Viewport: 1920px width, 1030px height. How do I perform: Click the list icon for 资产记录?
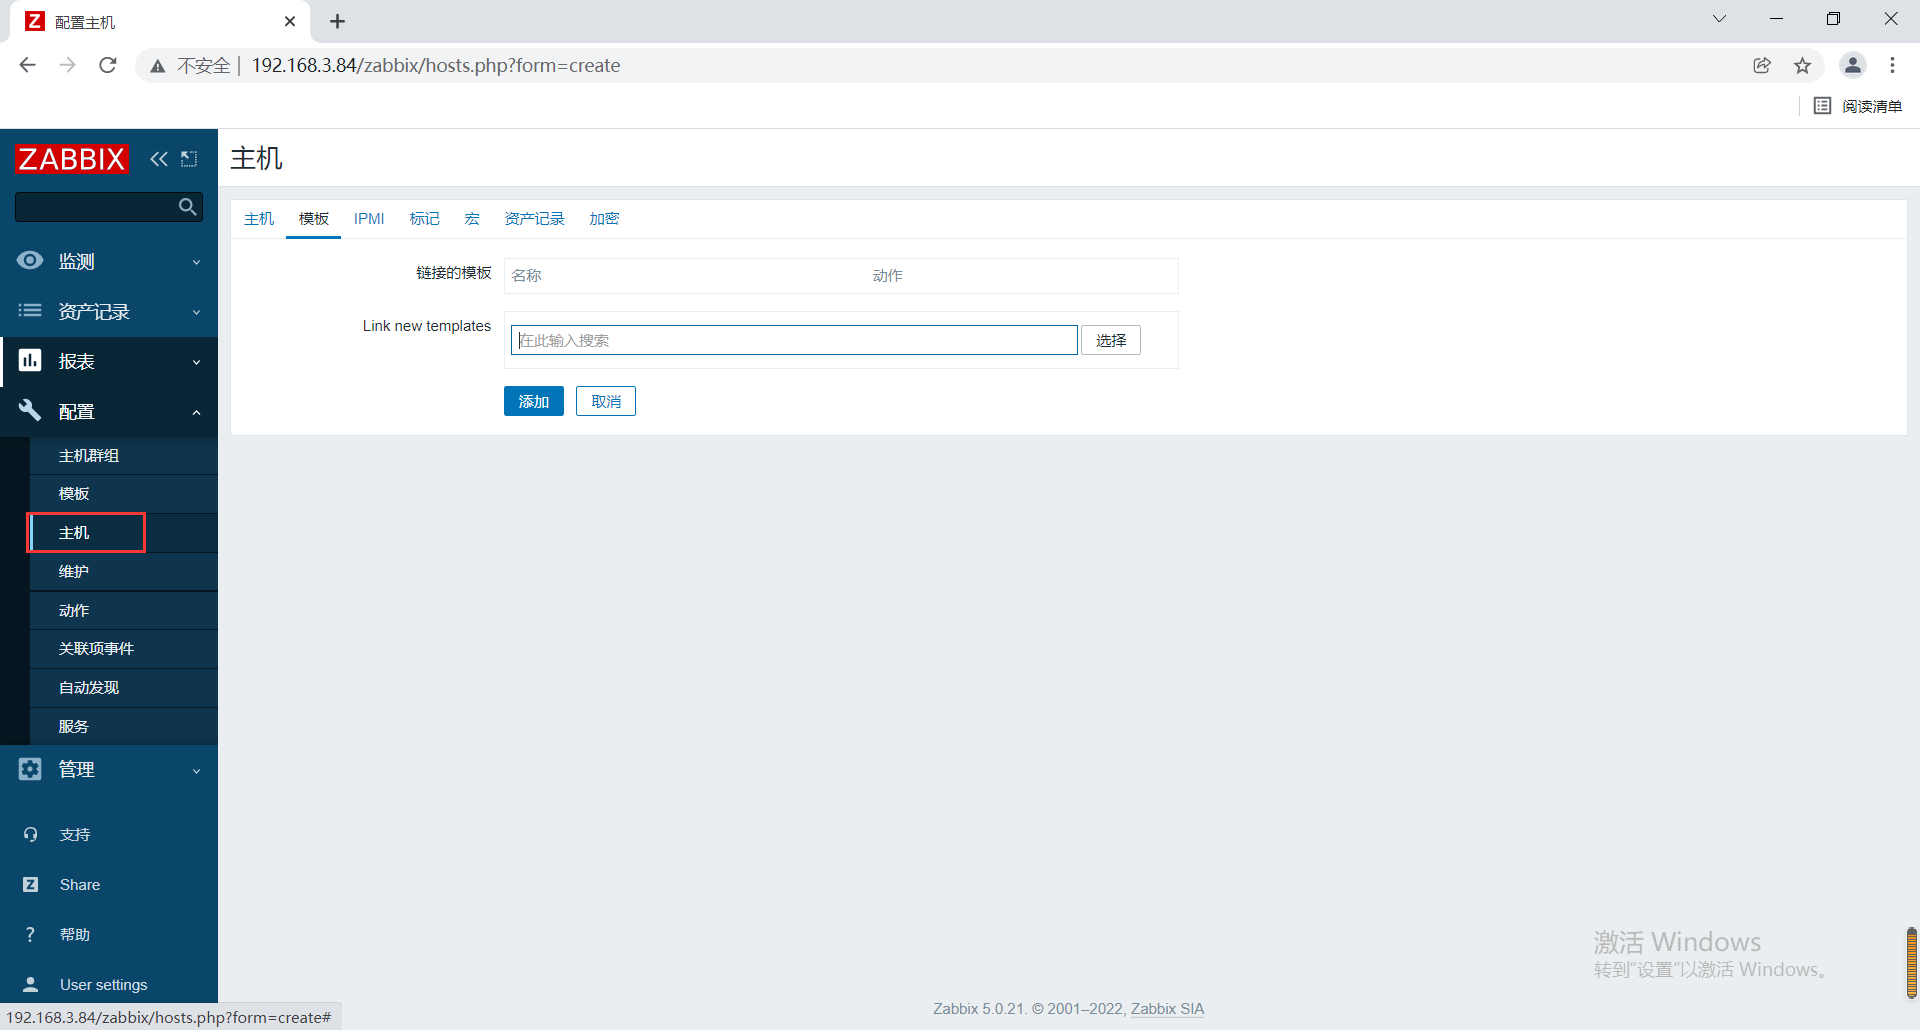30,311
